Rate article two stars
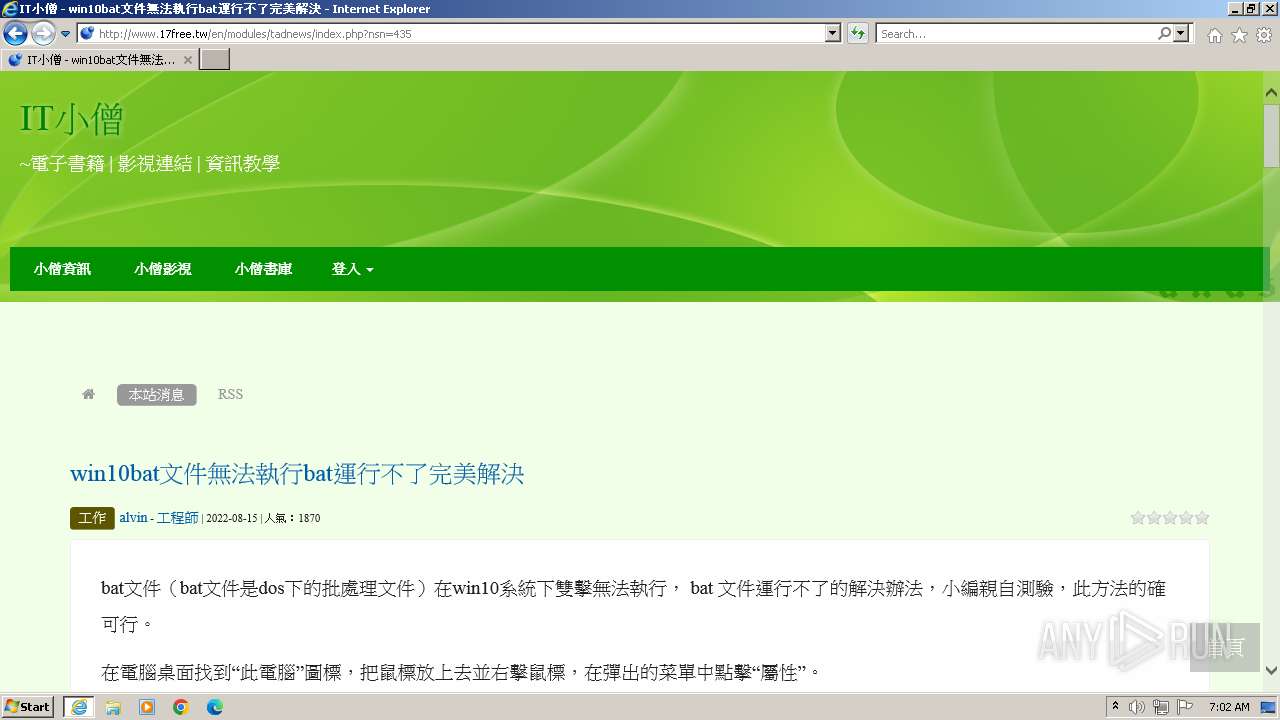Screen dimensions: 1280x720 pyautogui.click(x=1154, y=518)
